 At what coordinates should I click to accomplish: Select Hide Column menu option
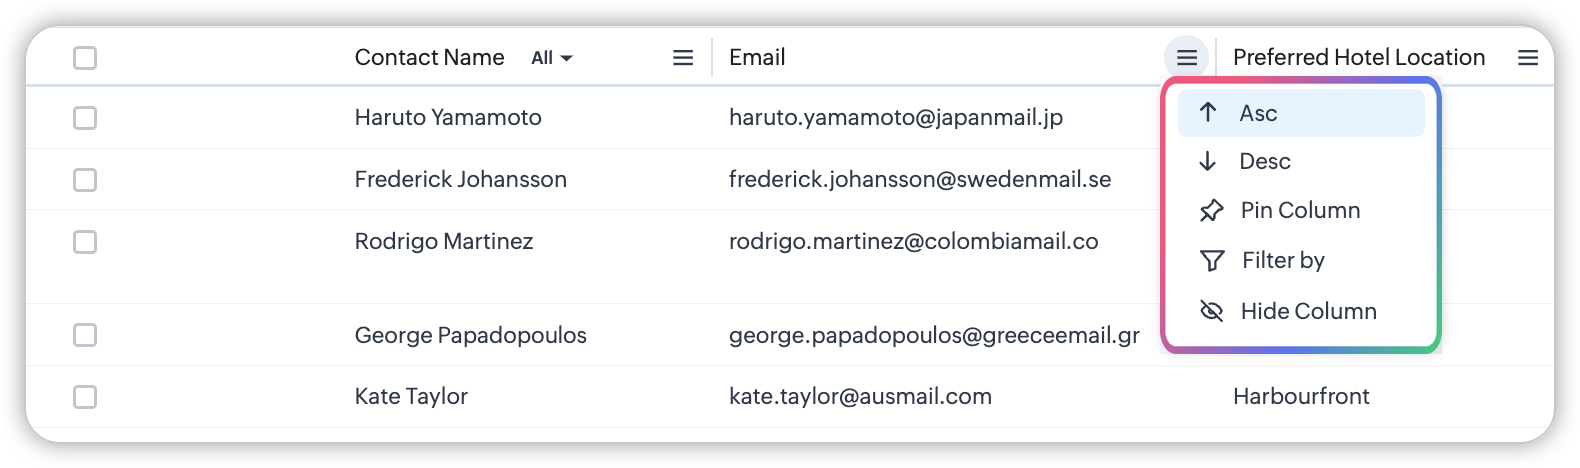1308,312
